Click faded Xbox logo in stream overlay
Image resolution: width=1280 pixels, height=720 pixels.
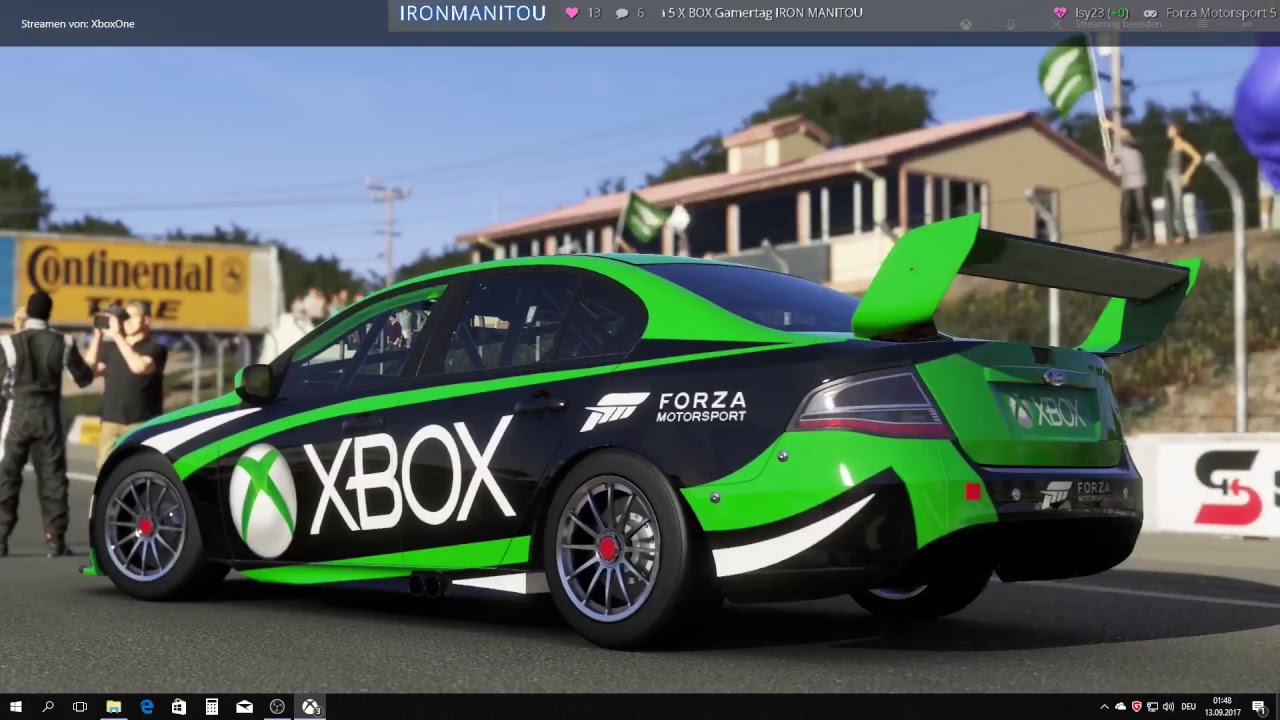click(x=966, y=24)
